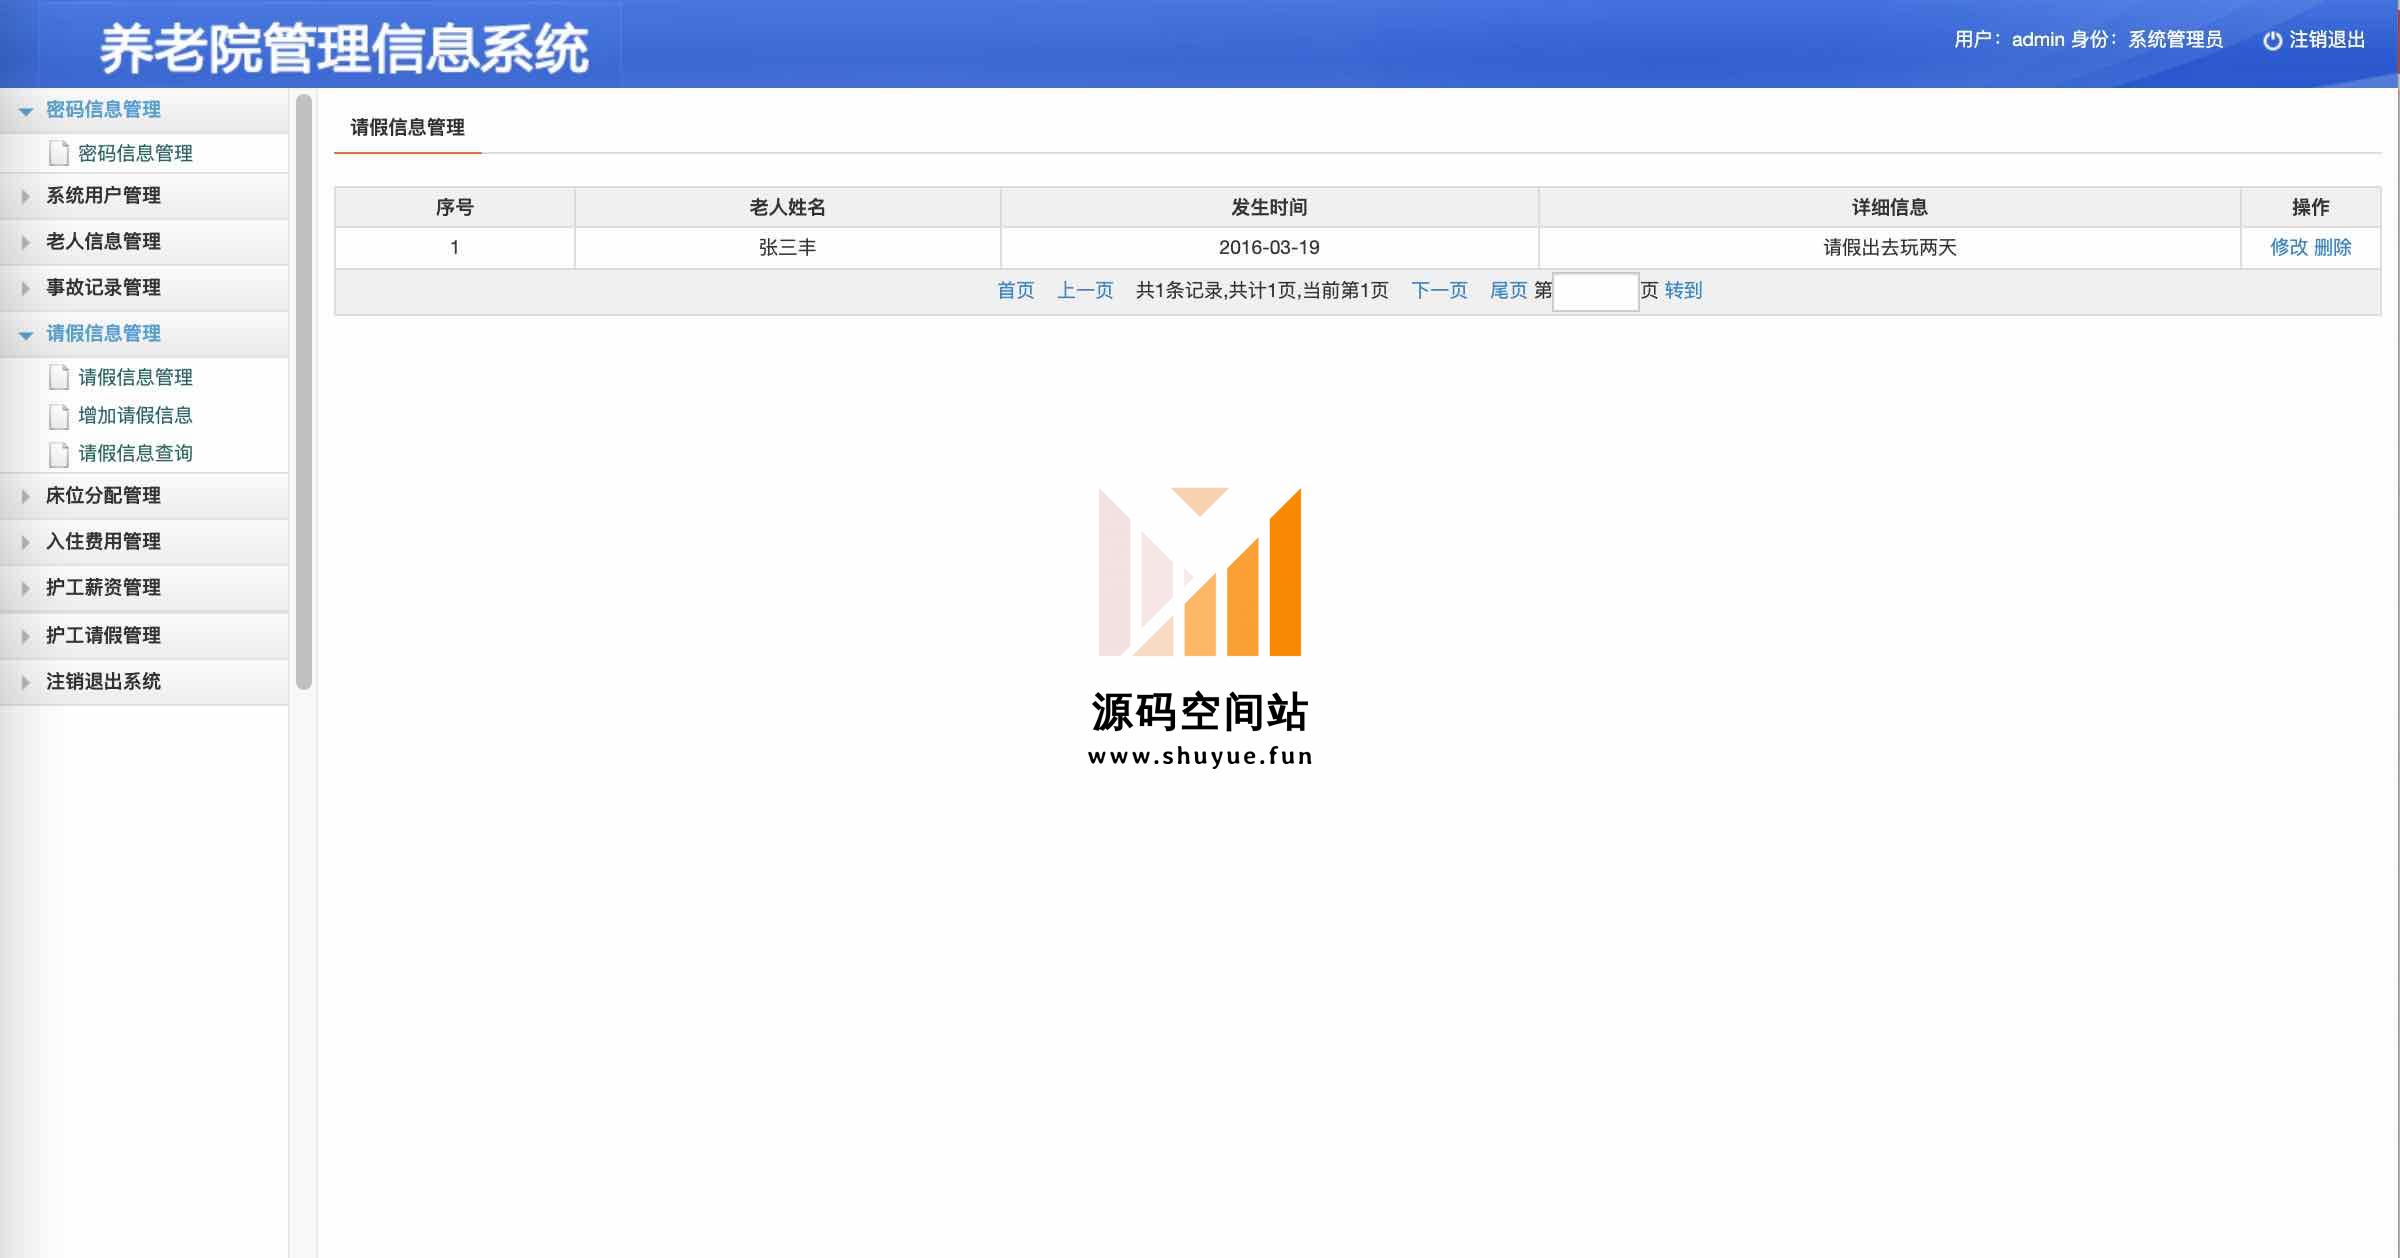Viewport: 2400px width, 1258px height.
Task: Expand the 护工请假管理 section arrow
Action: [x=26, y=636]
